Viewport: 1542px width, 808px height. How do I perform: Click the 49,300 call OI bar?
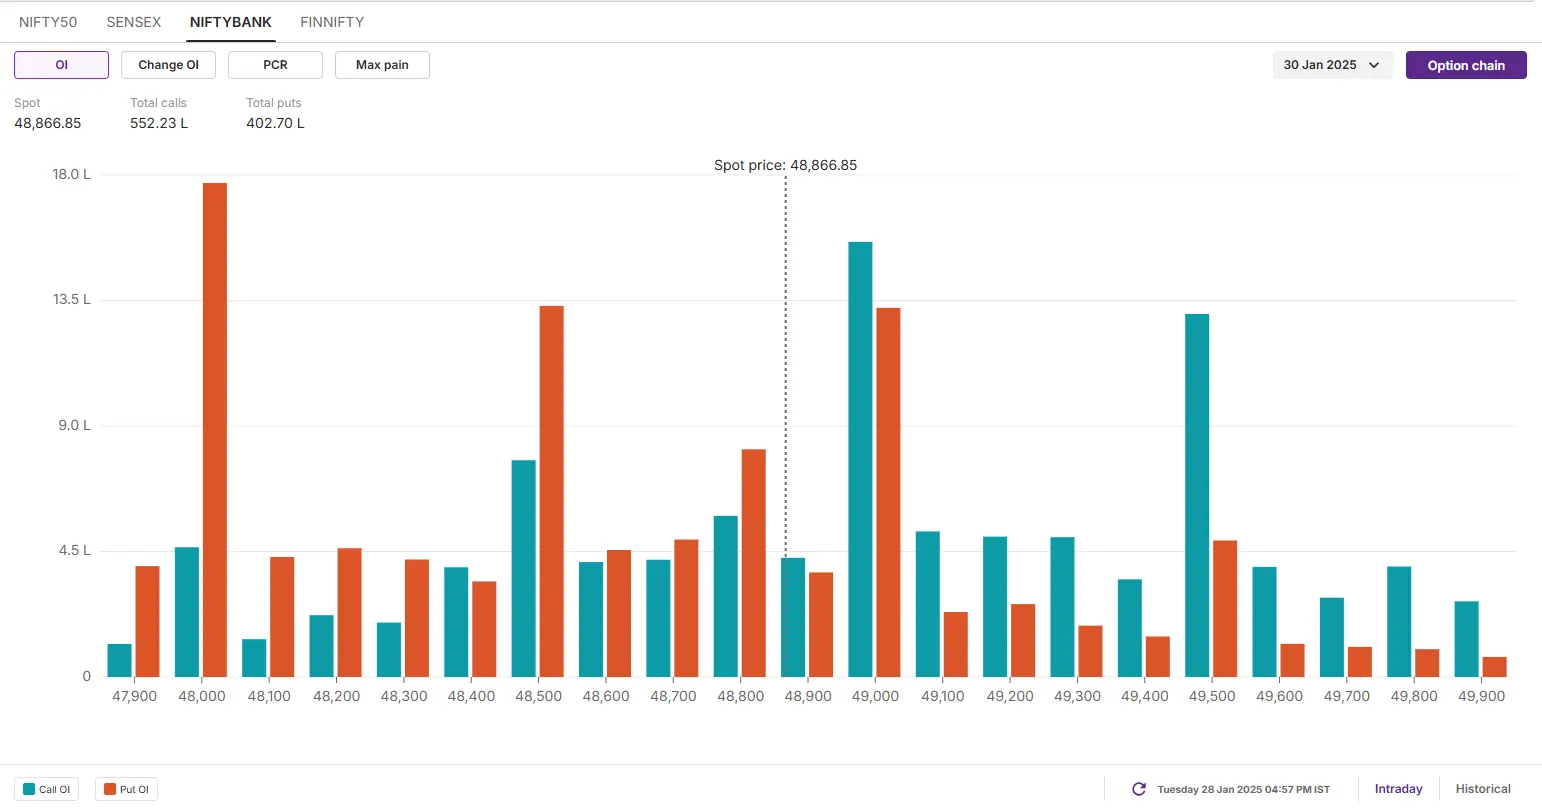point(1062,607)
